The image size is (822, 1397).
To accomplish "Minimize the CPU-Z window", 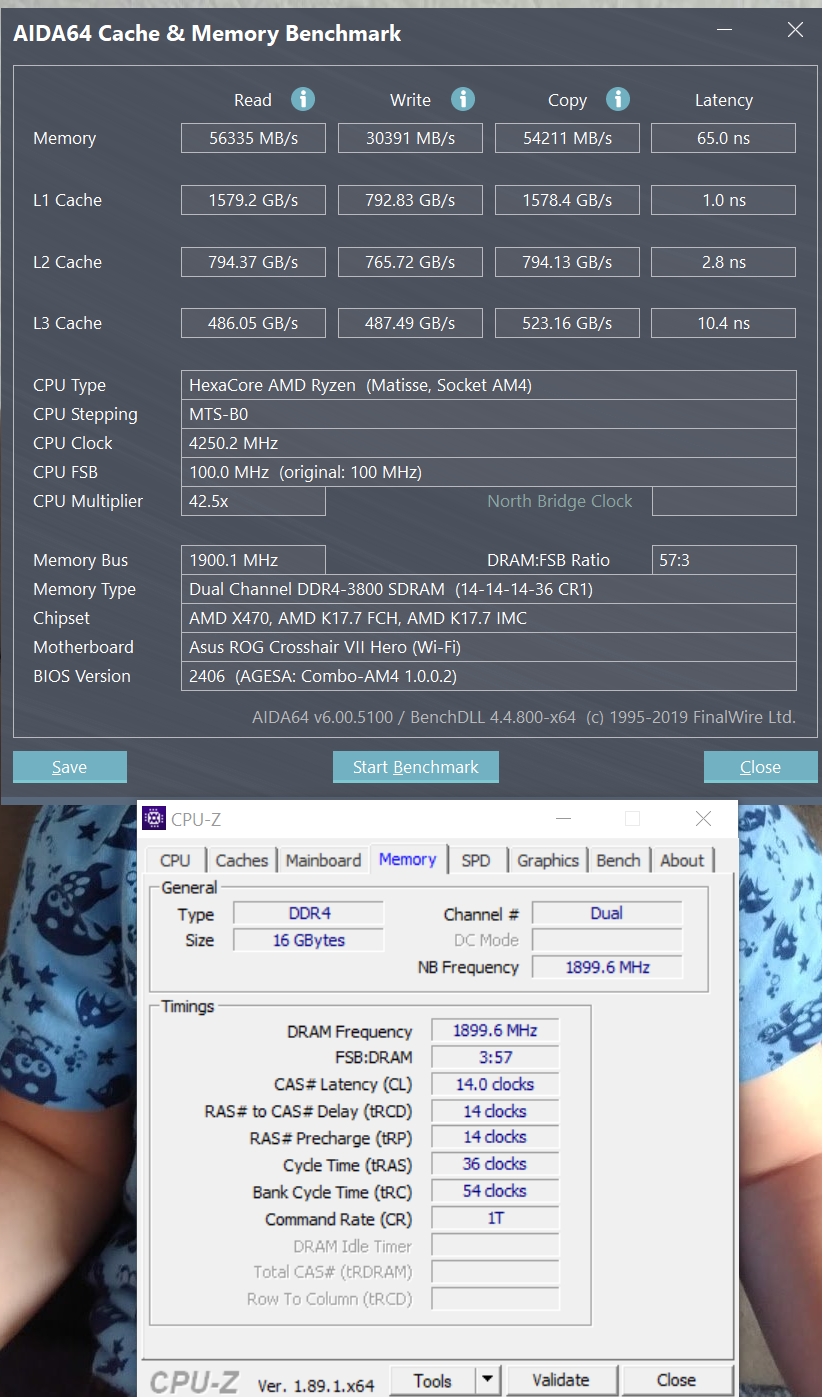I will [563, 819].
